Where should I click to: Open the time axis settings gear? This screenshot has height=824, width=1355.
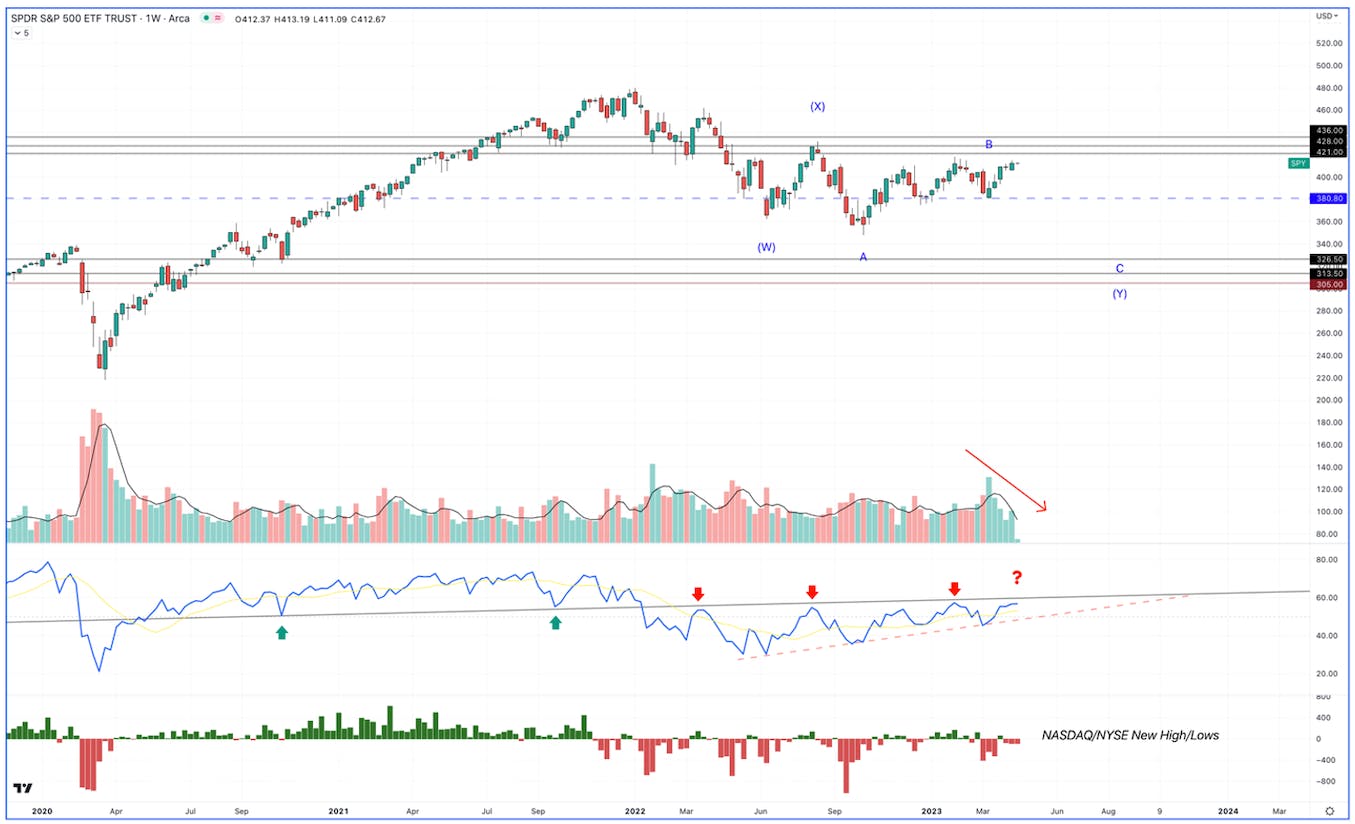pos(1329,811)
